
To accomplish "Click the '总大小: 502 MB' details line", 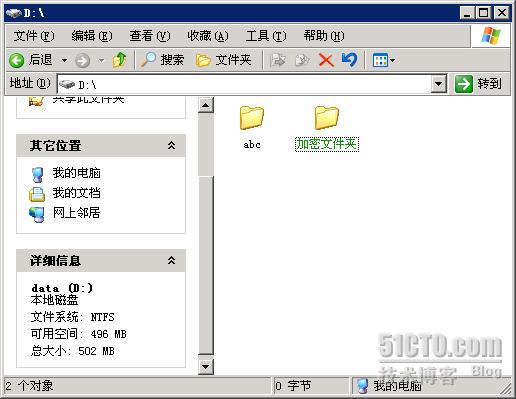I will coord(72,351).
